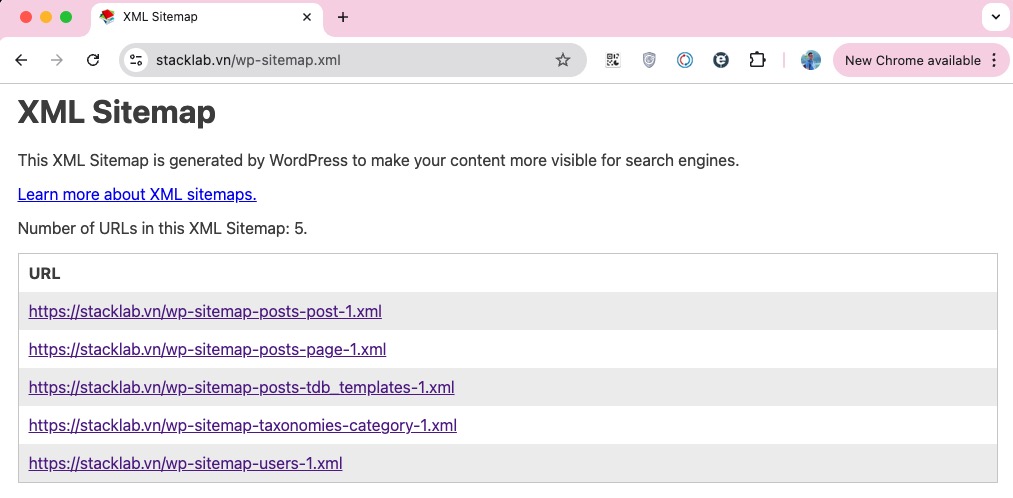Open the wp-sitemap-posts-tdb_templates-1.xml link
The width and height of the screenshot is (1013, 498).
pyautogui.click(x=242, y=388)
